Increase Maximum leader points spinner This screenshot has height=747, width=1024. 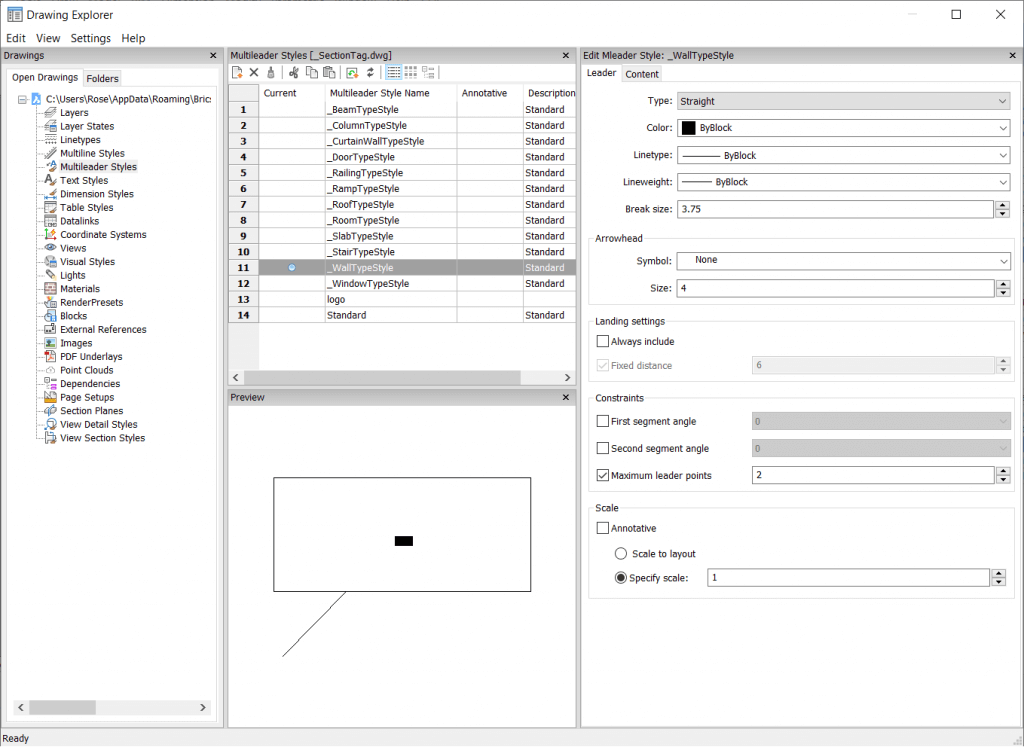[1003, 471]
